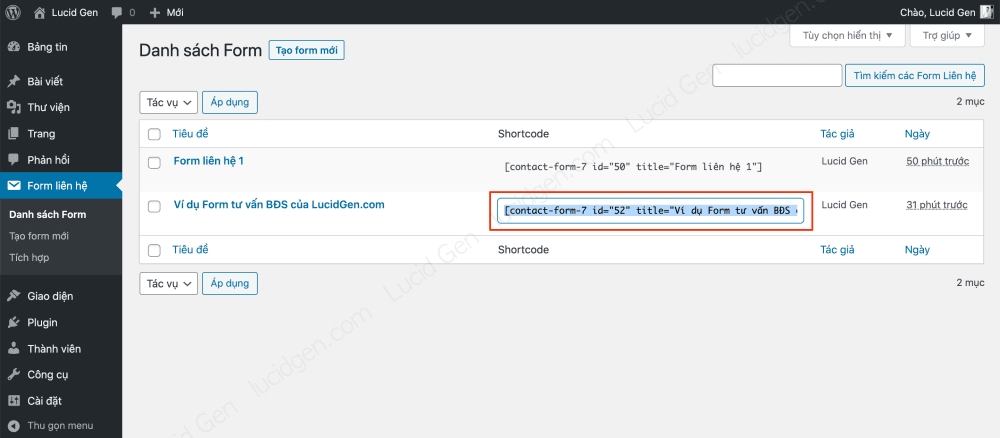The height and width of the screenshot is (438, 1000).
Task: Collapse sidebar with Thu gọn menu icon
Action: click(x=13, y=425)
